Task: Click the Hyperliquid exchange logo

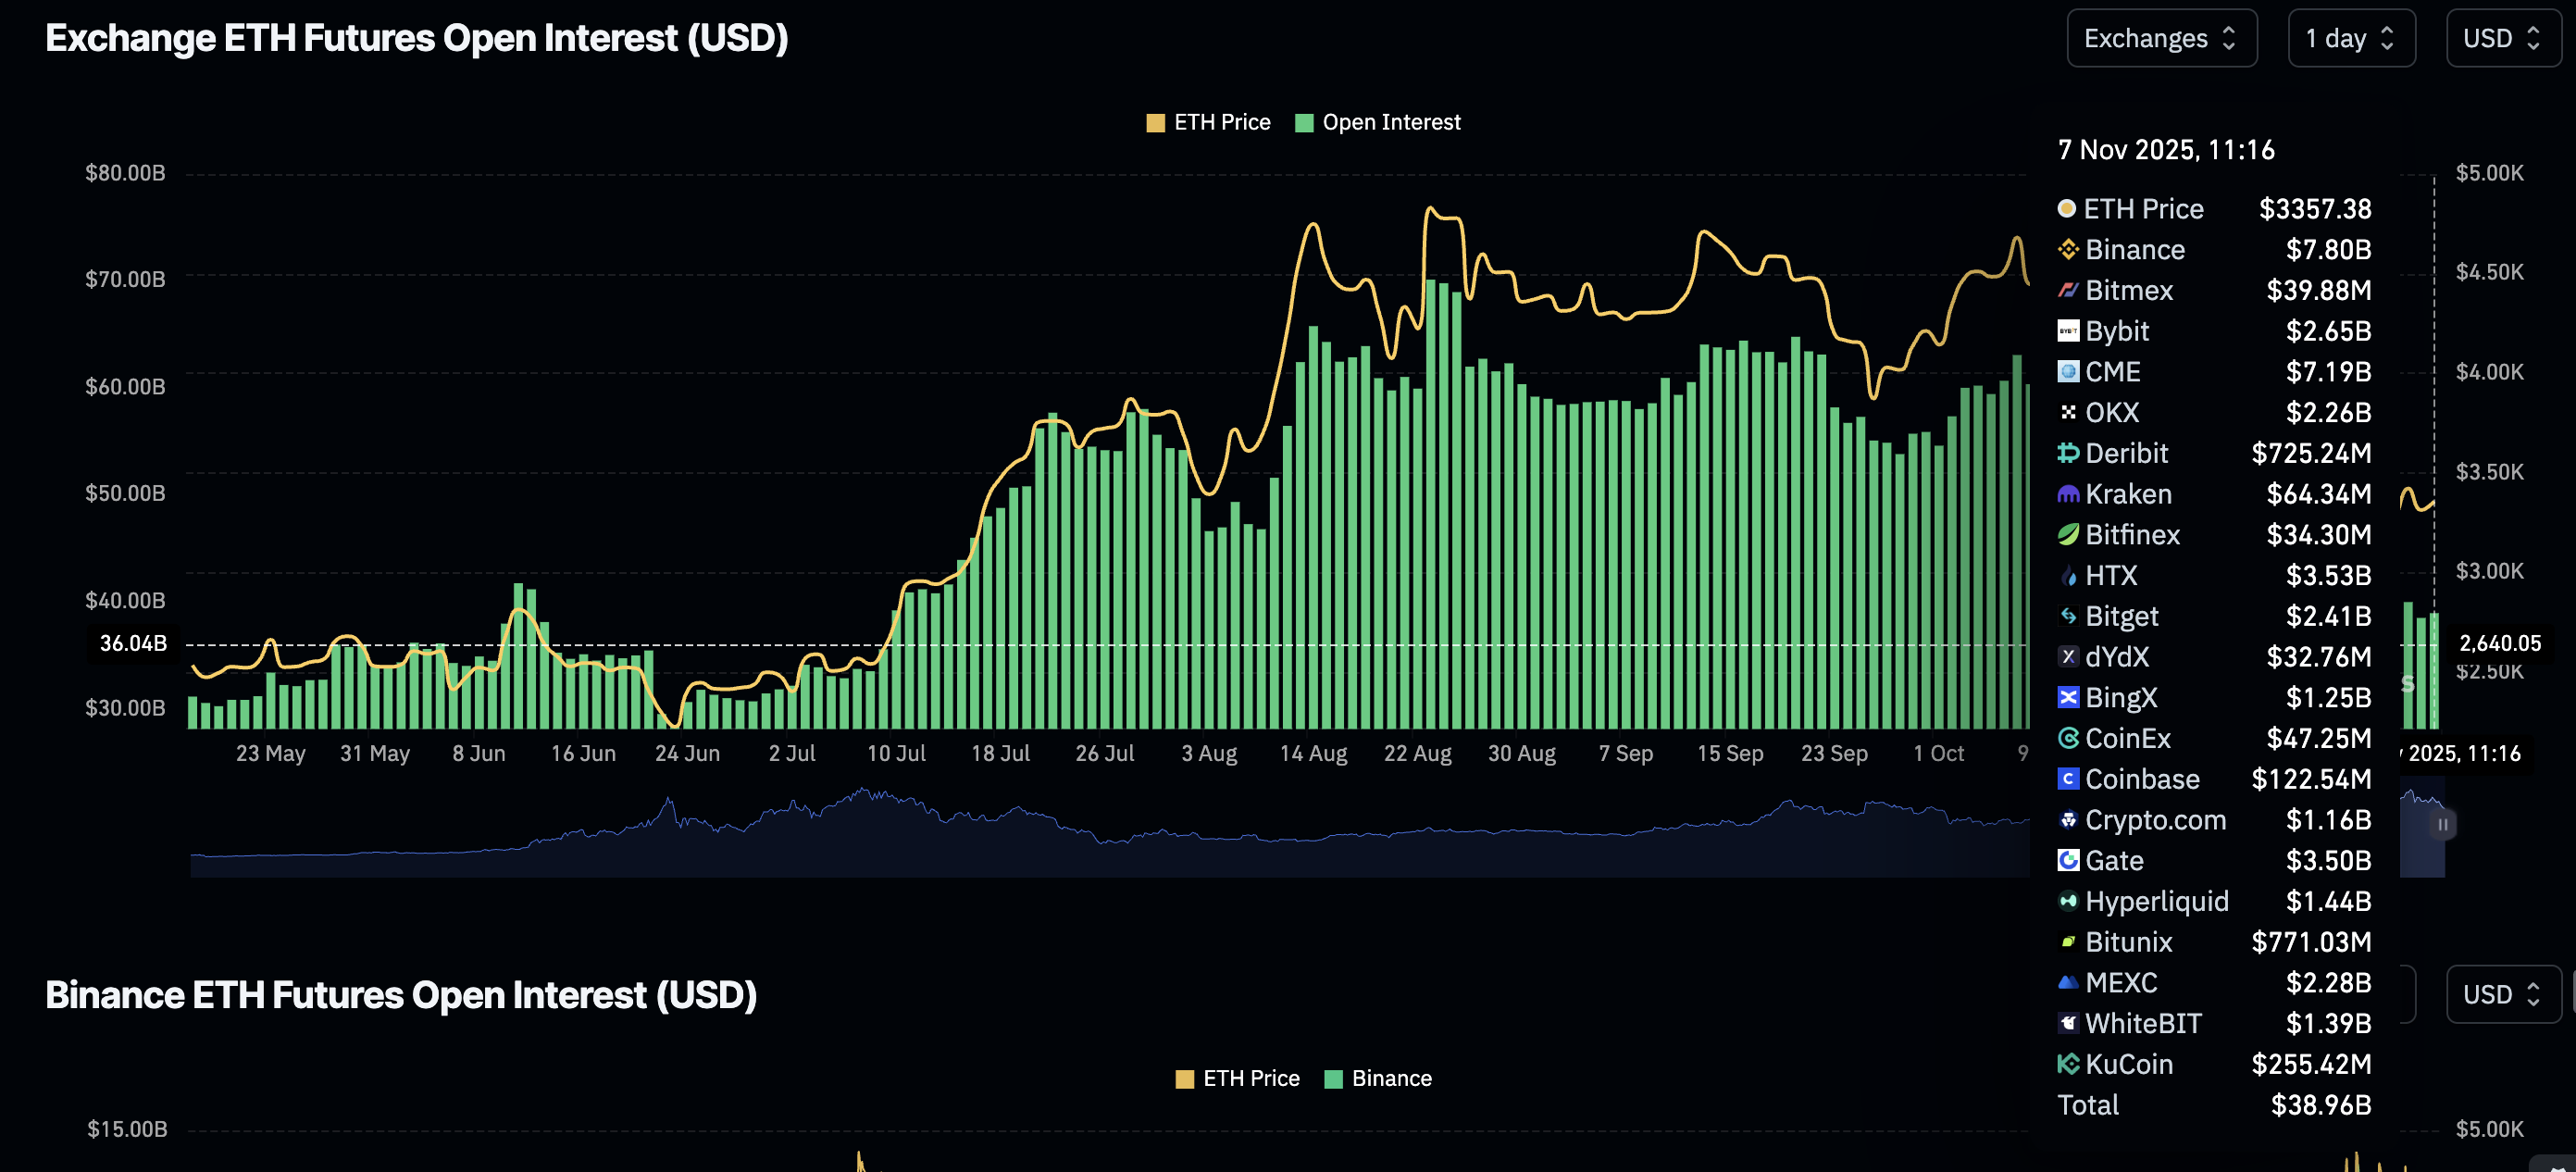Action: pos(2068,901)
